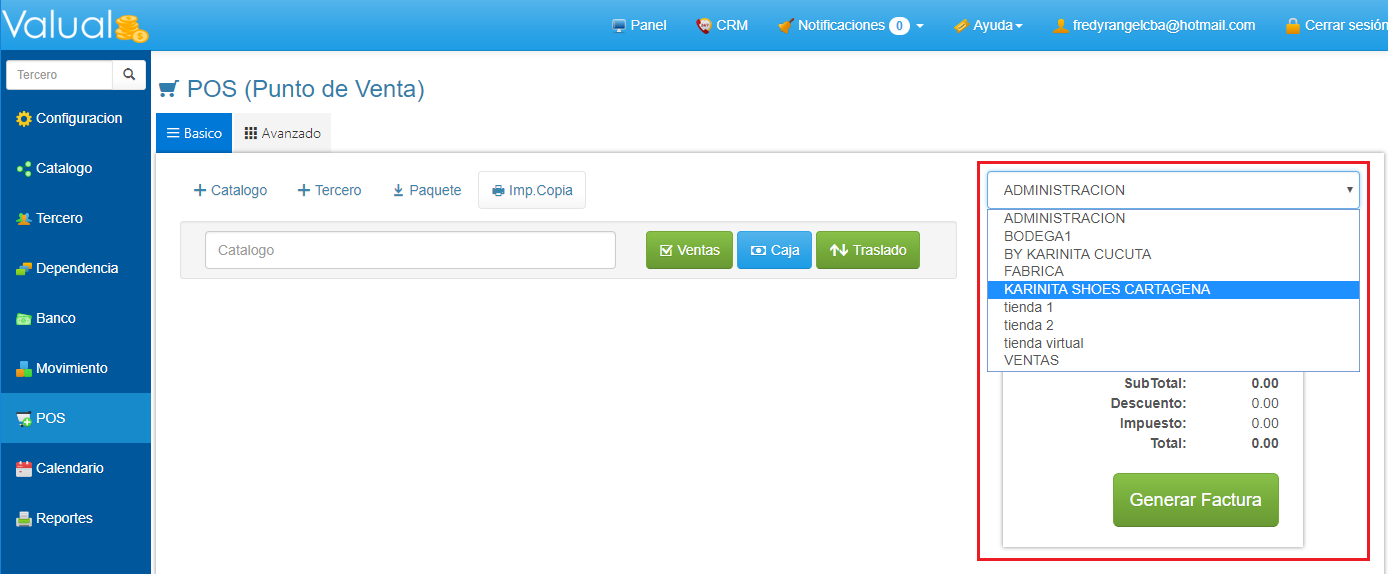Switch to the Avanzado tab

click(282, 133)
